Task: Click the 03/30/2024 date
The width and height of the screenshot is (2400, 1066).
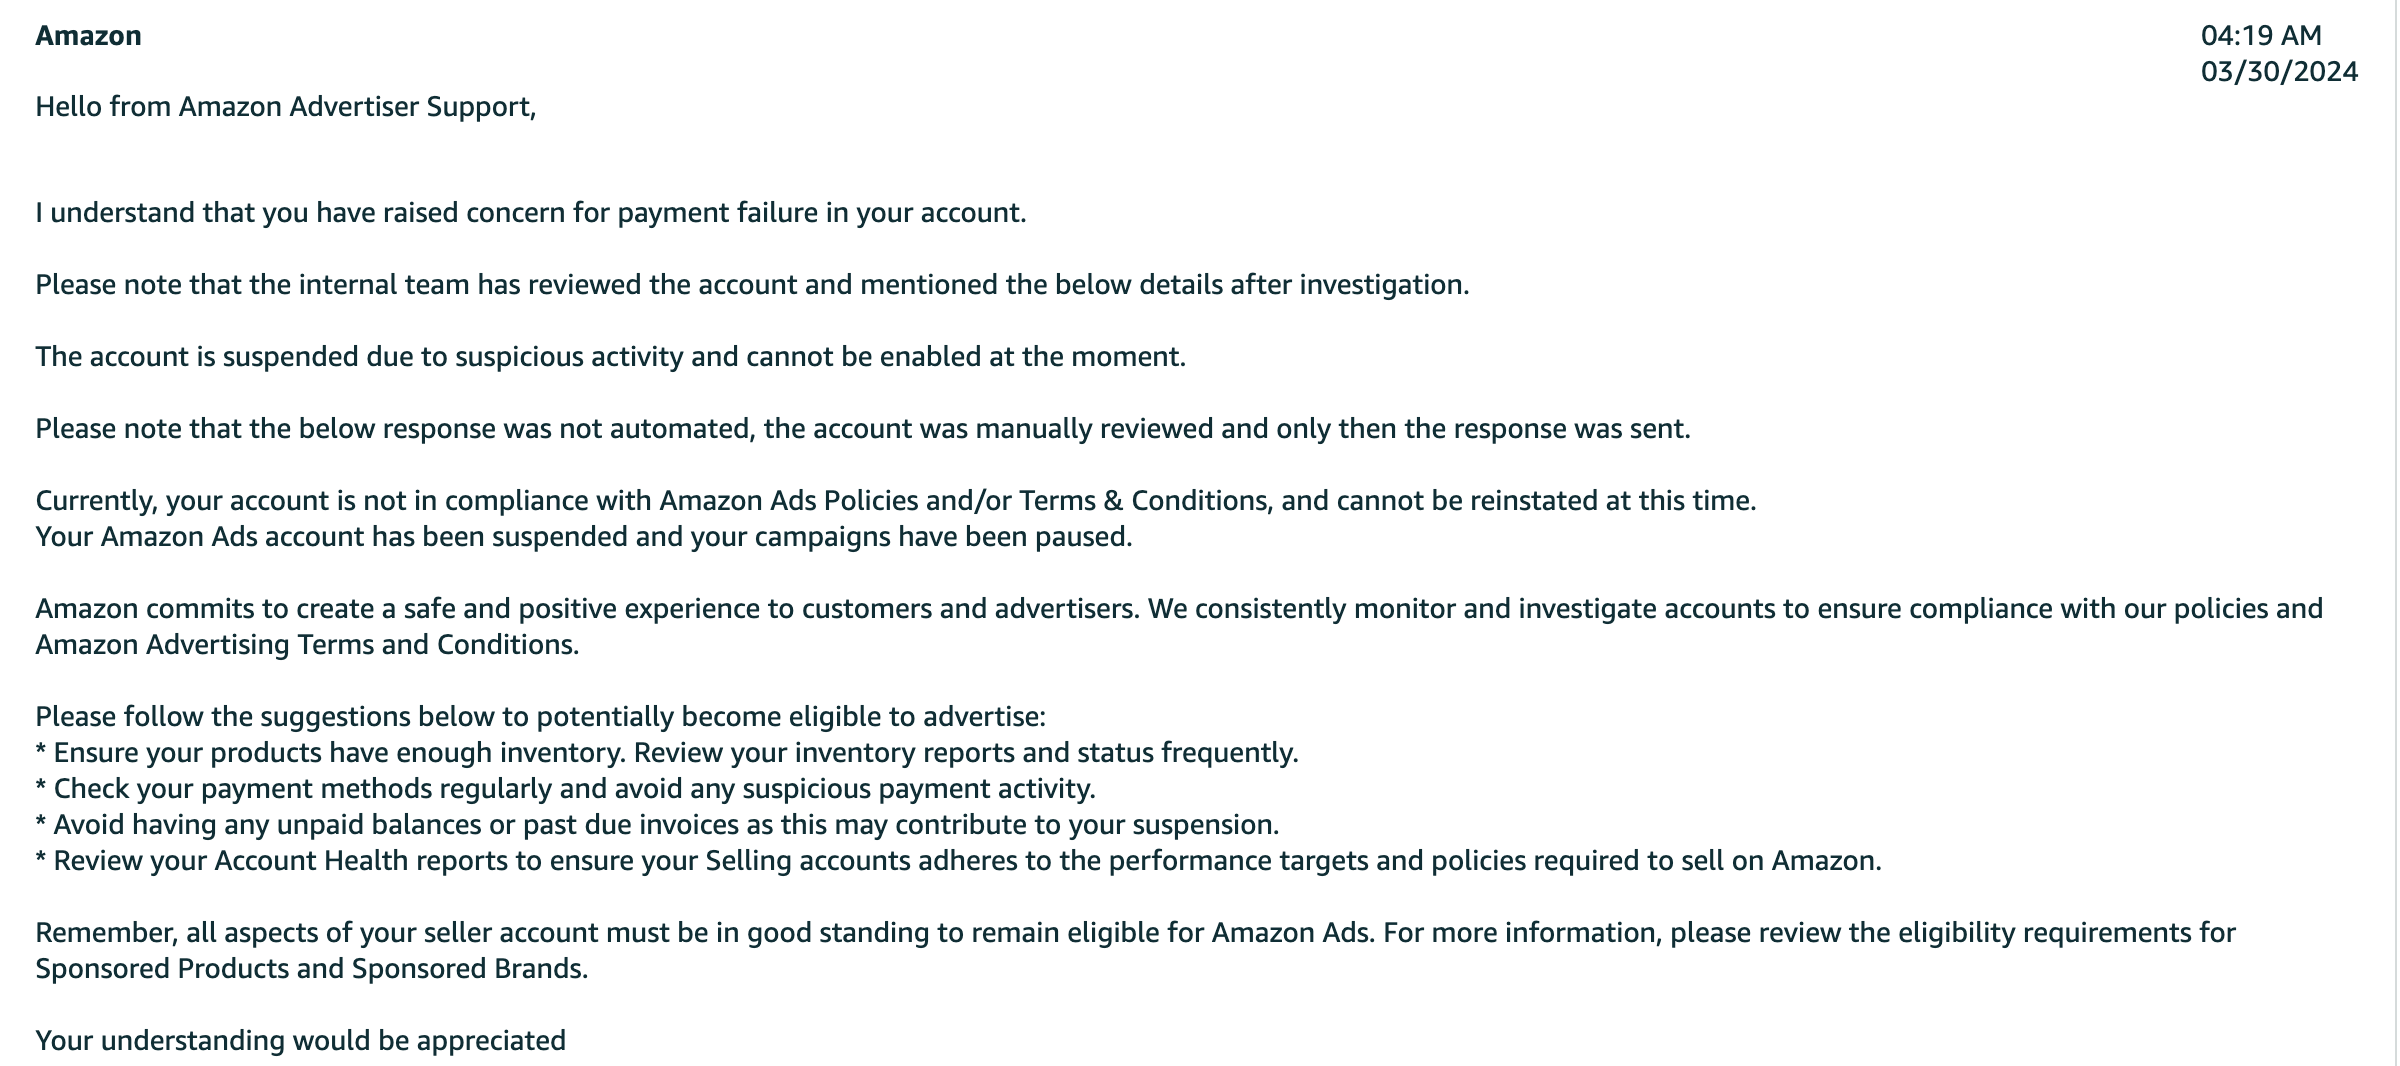Action: 2279,72
